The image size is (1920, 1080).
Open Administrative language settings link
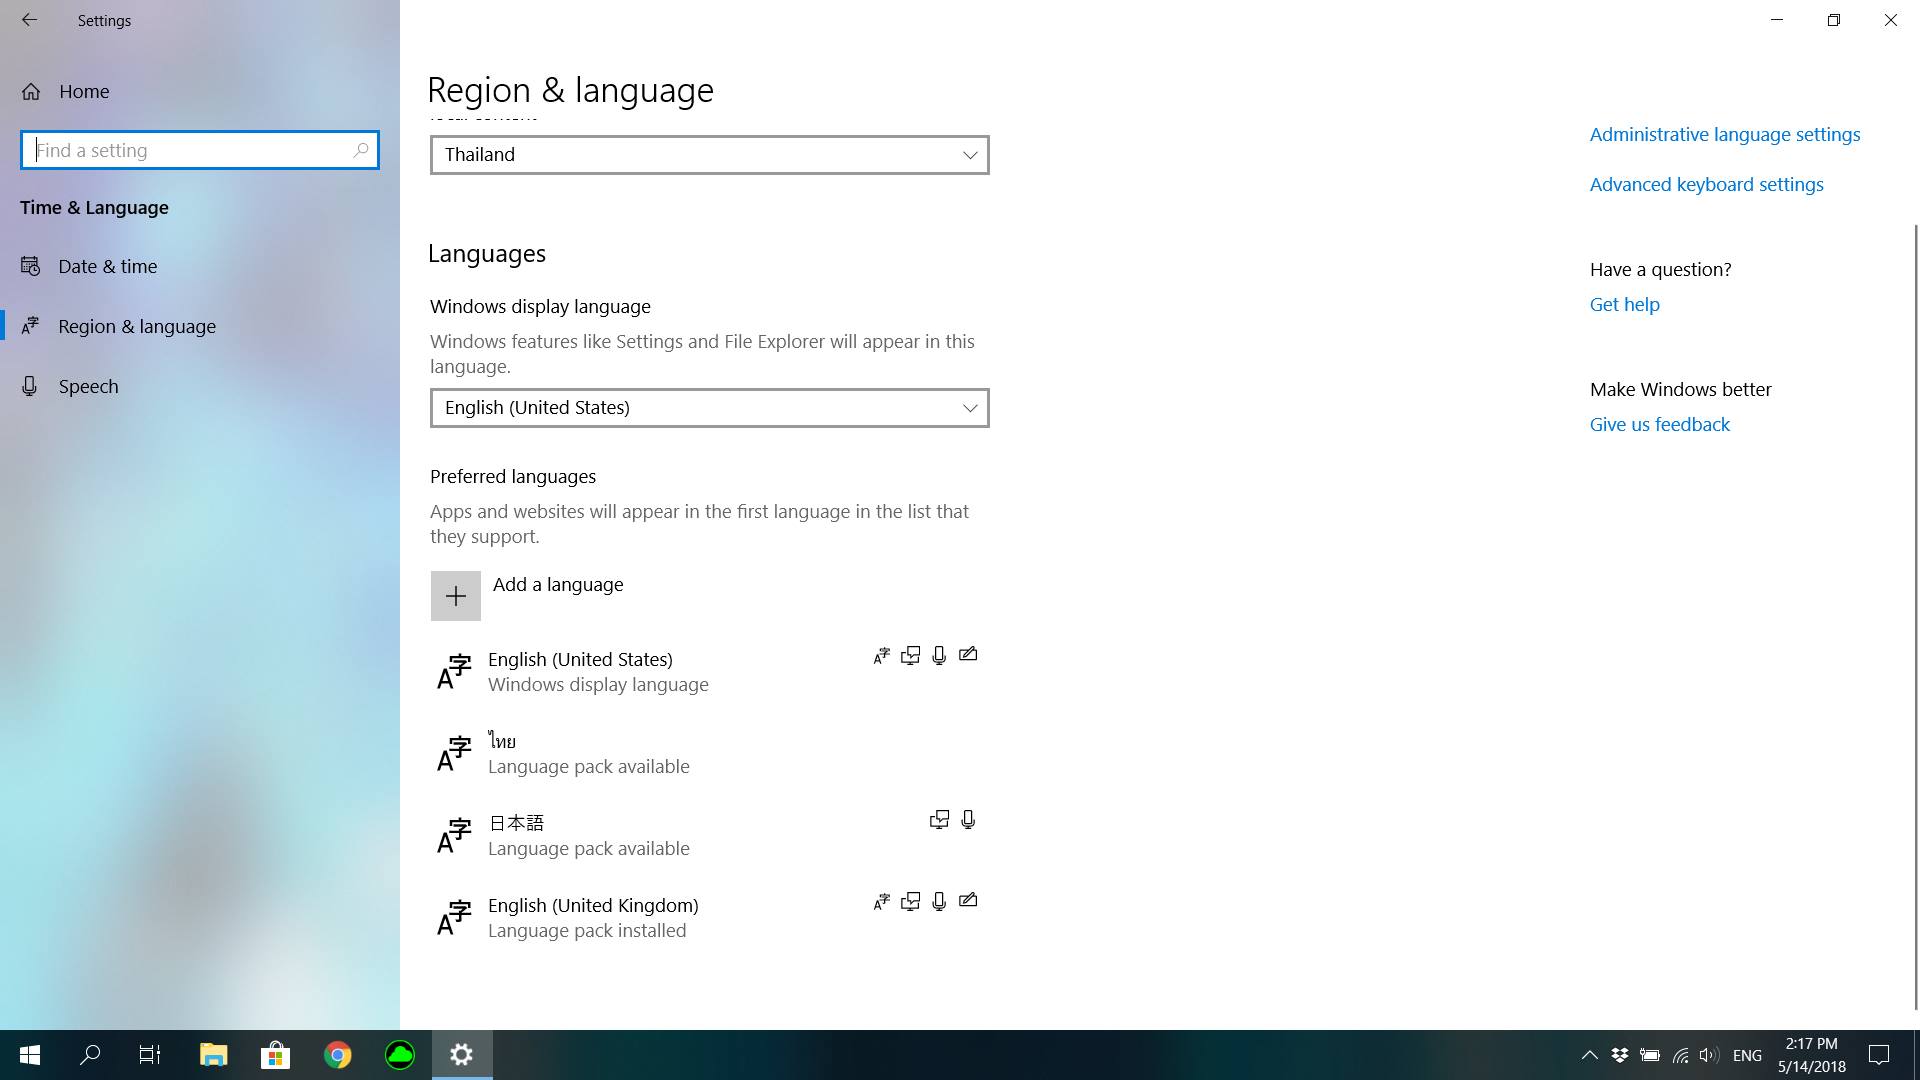tap(1724, 134)
